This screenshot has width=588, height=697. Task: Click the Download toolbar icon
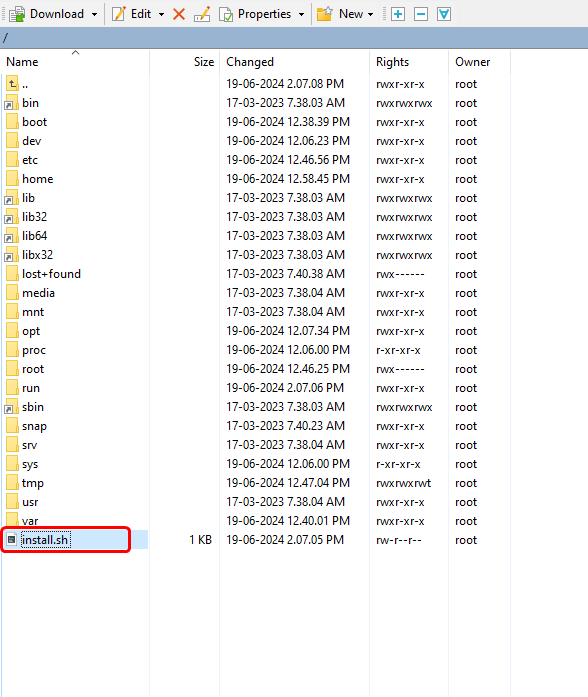(17, 14)
